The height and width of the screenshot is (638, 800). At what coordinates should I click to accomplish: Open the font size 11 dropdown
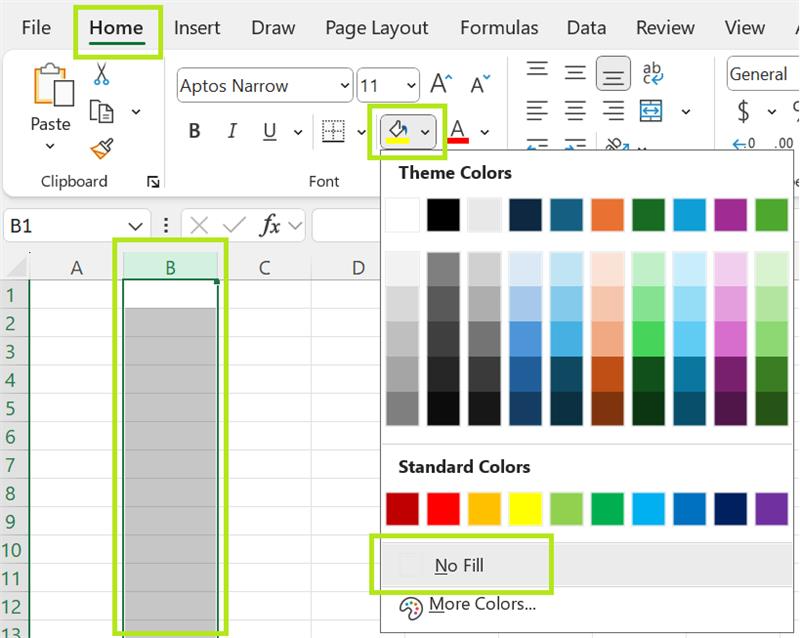(411, 85)
